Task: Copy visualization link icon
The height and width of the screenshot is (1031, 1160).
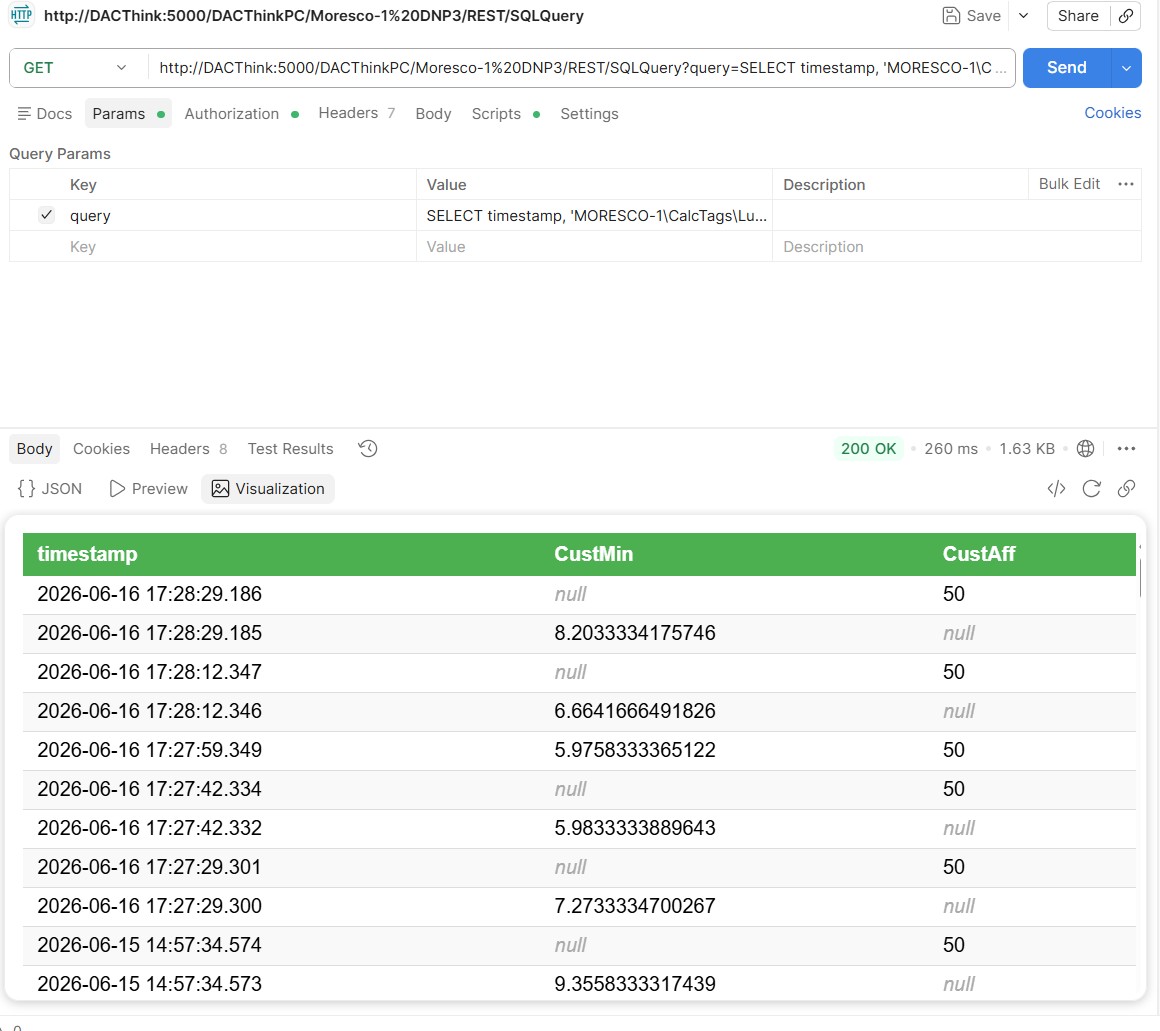Action: [1126, 489]
